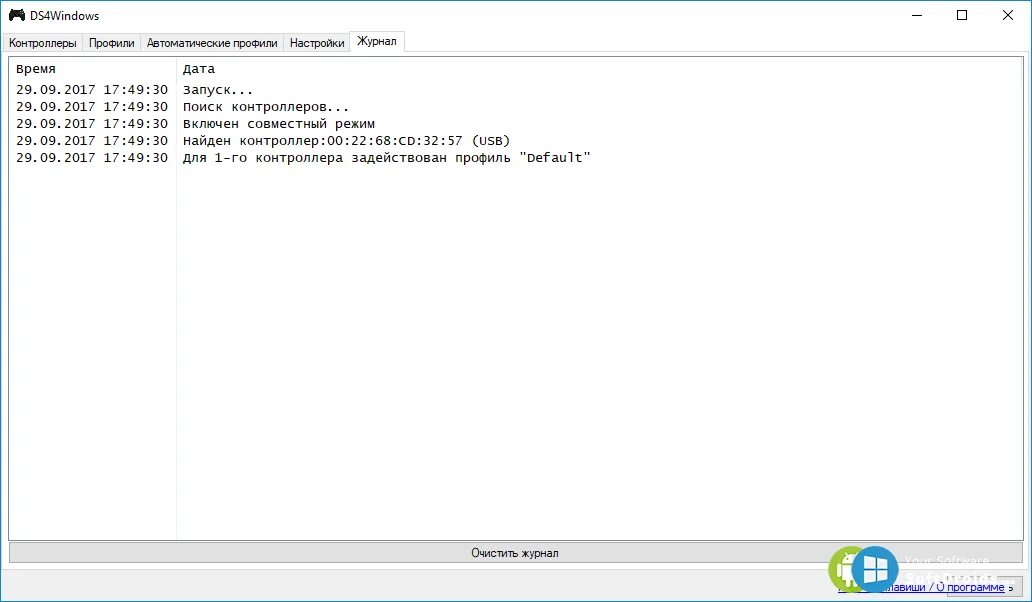Select the Найден контроллер 00:22:68:CD:32:57 entry
The height and width of the screenshot is (602, 1032).
347,141
